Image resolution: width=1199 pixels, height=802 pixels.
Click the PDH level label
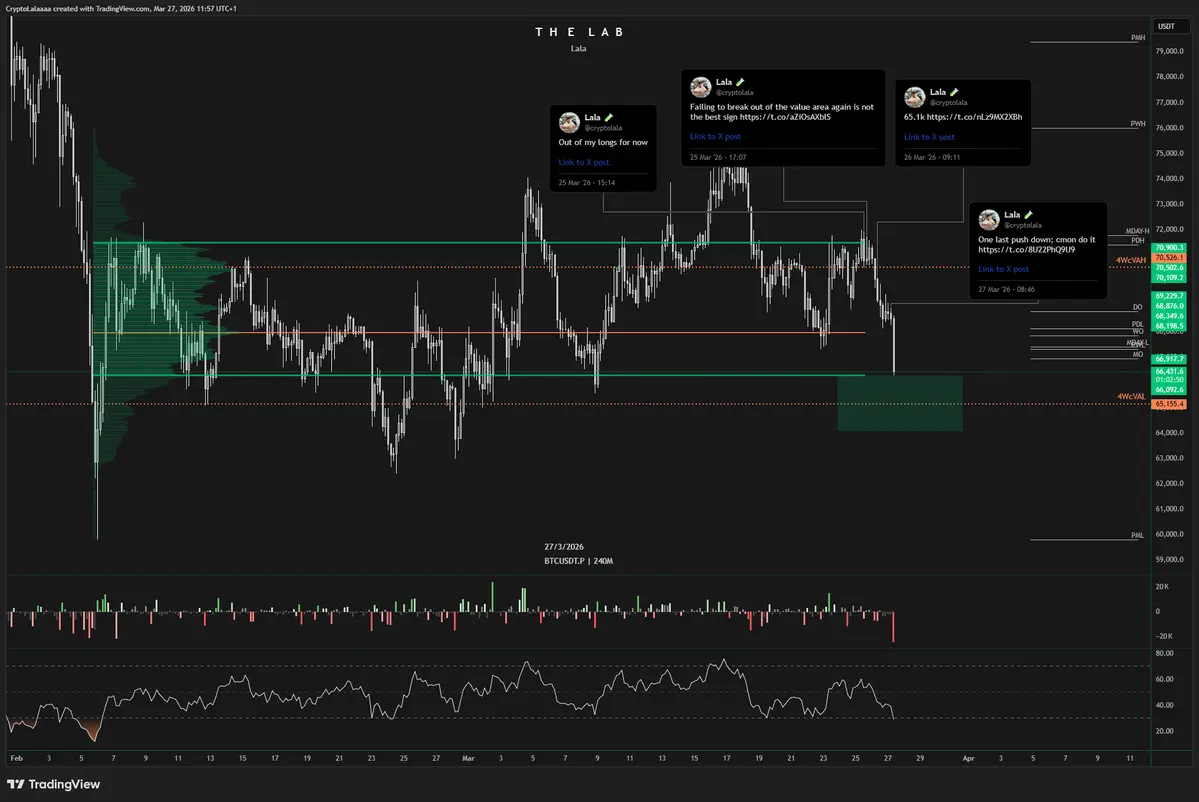[x=1138, y=240]
